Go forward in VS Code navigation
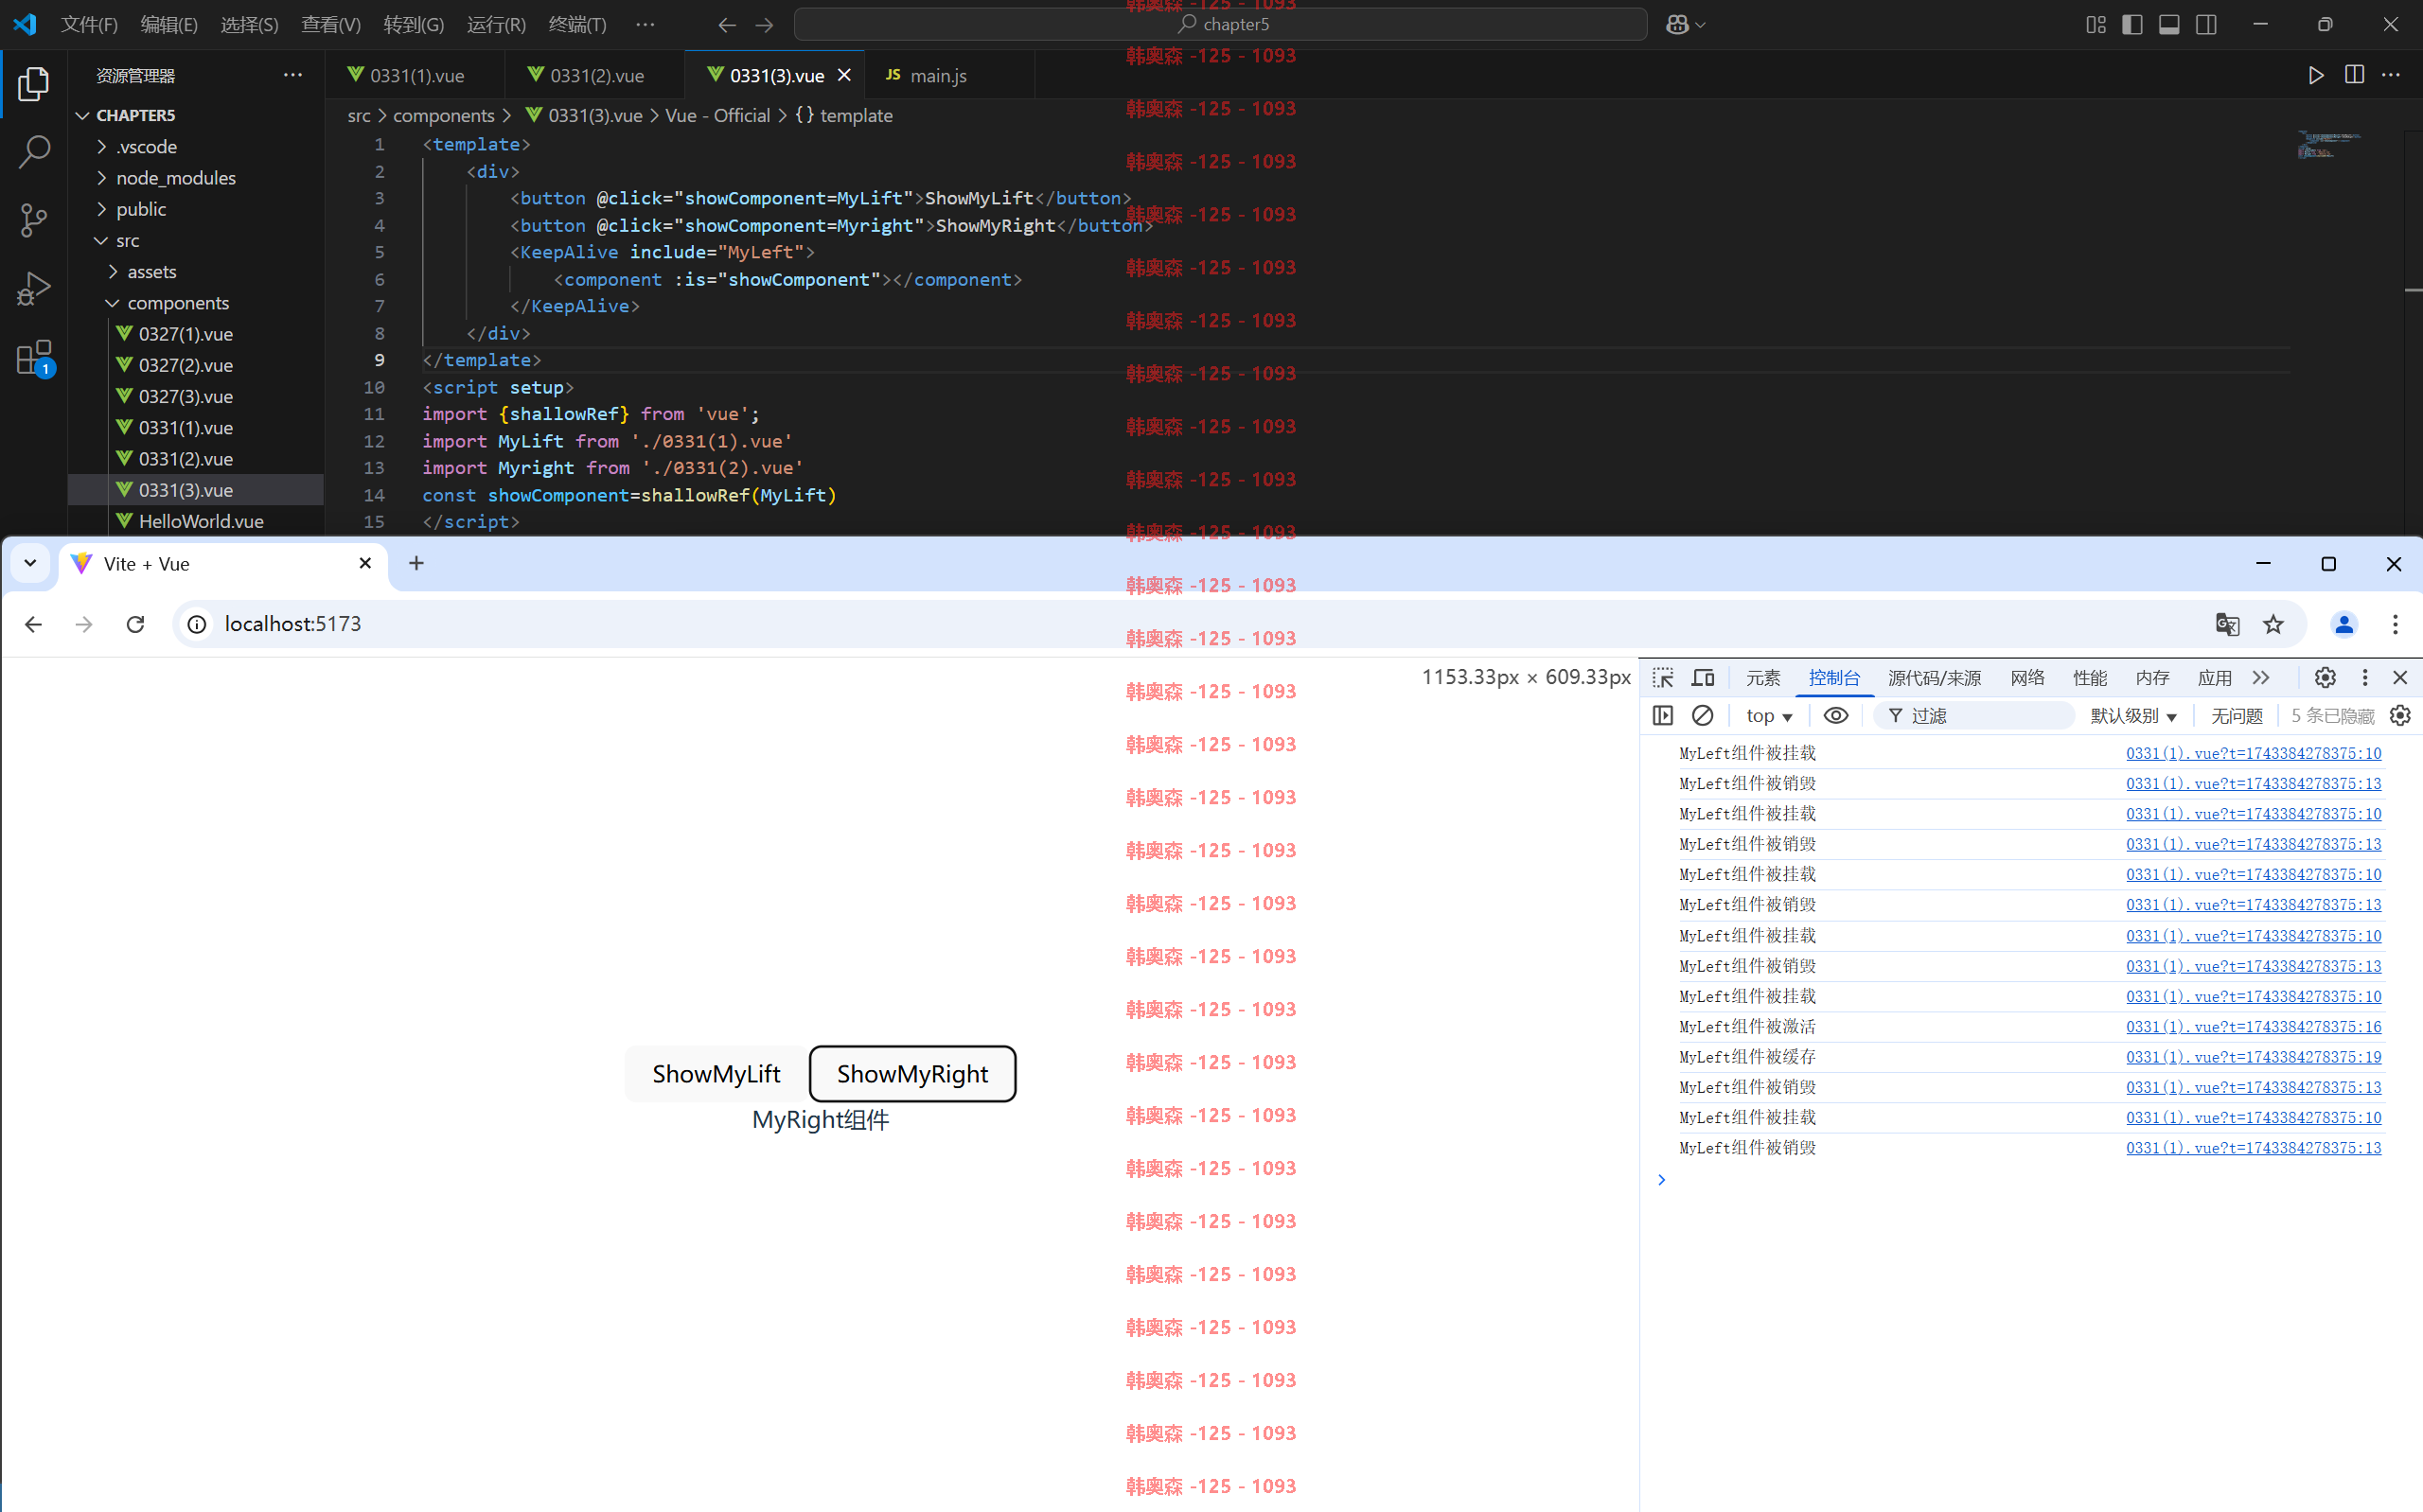Screen dimensions: 2423x1512 coord(764,24)
